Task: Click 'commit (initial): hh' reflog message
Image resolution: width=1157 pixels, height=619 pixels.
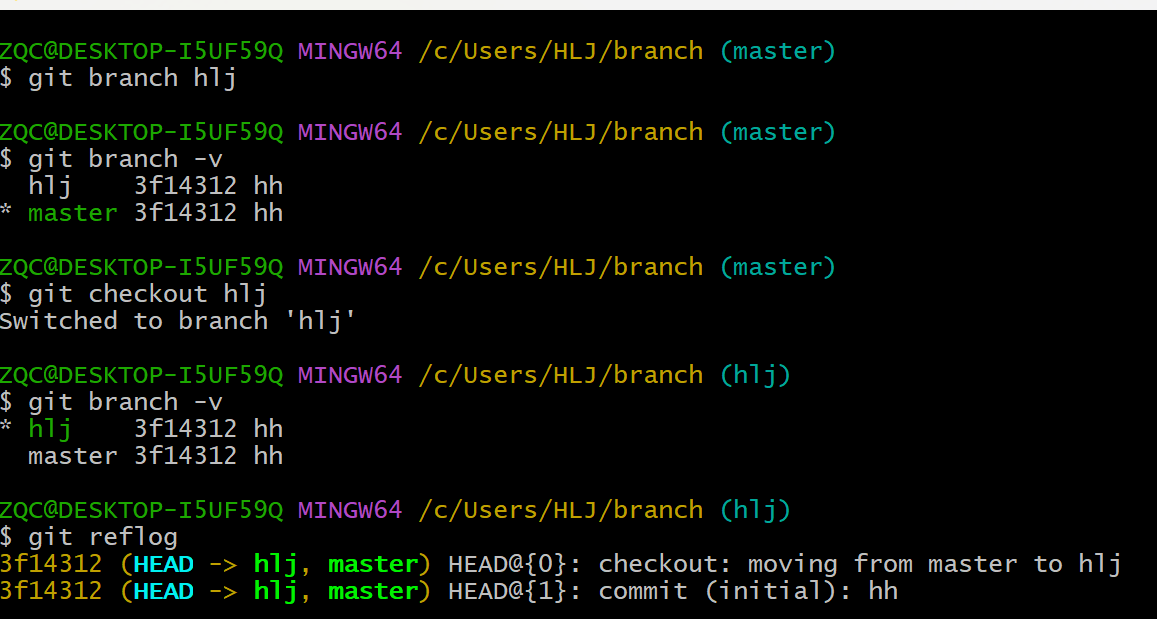Action: [748, 591]
